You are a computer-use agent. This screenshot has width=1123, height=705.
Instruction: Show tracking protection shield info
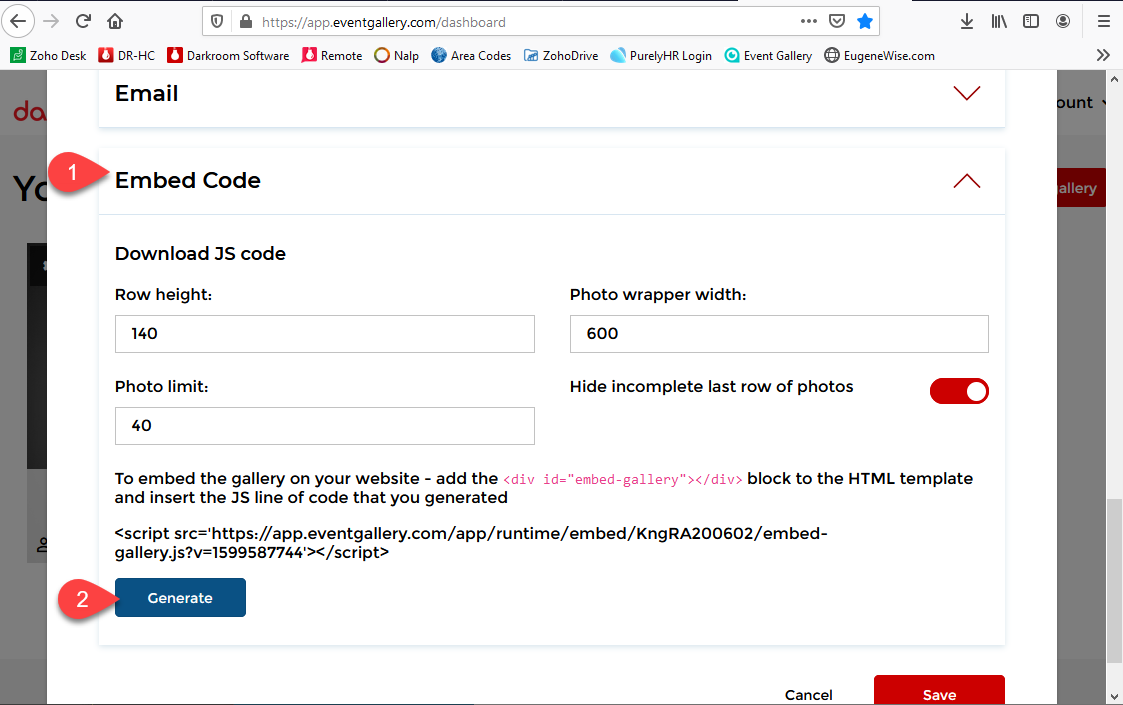217,21
